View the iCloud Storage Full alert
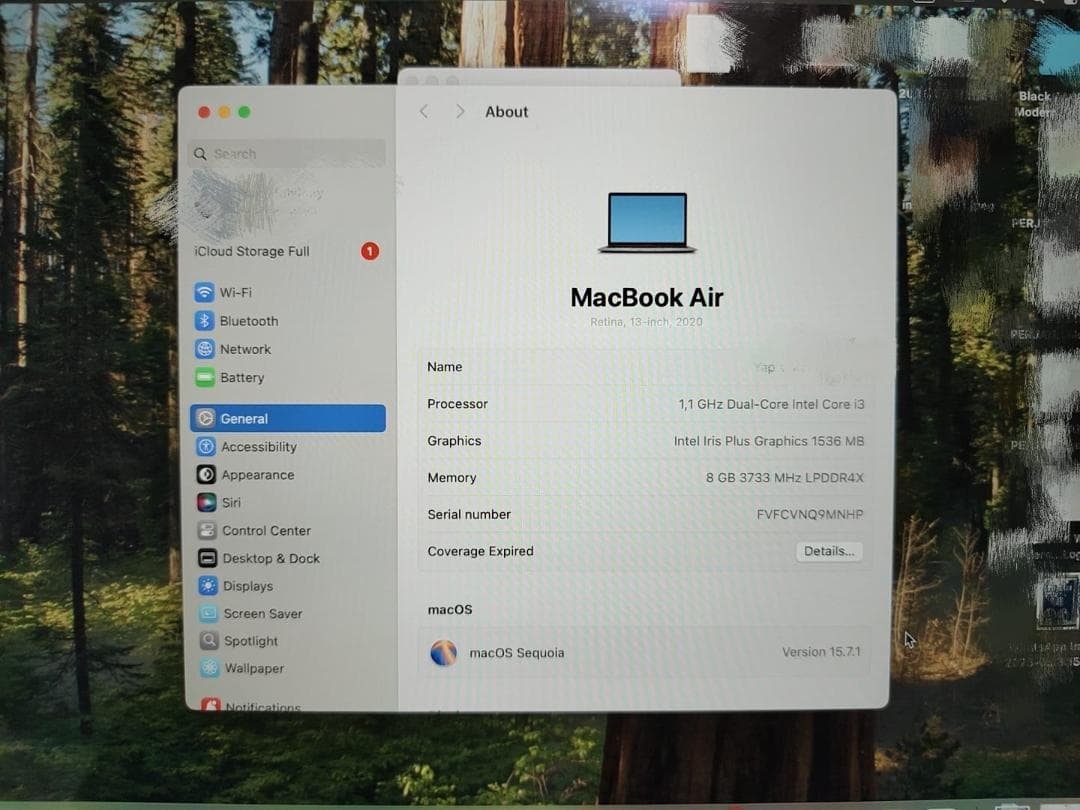This screenshot has width=1080, height=810. pos(250,251)
